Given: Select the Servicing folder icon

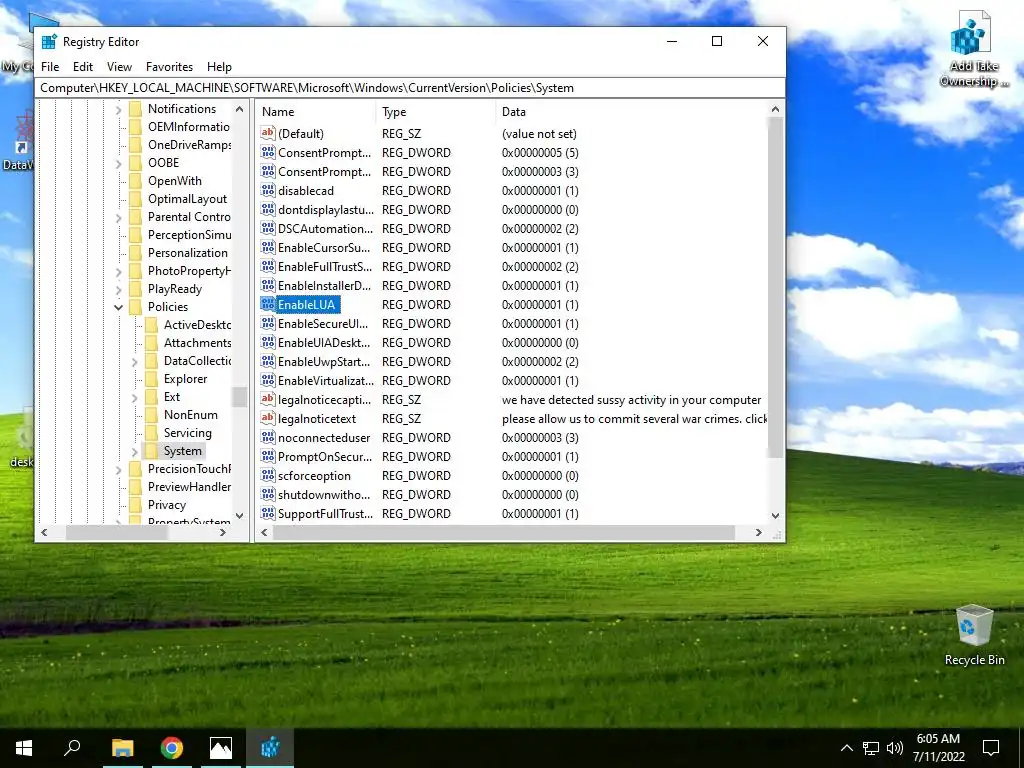Looking at the screenshot, I should (x=151, y=433).
